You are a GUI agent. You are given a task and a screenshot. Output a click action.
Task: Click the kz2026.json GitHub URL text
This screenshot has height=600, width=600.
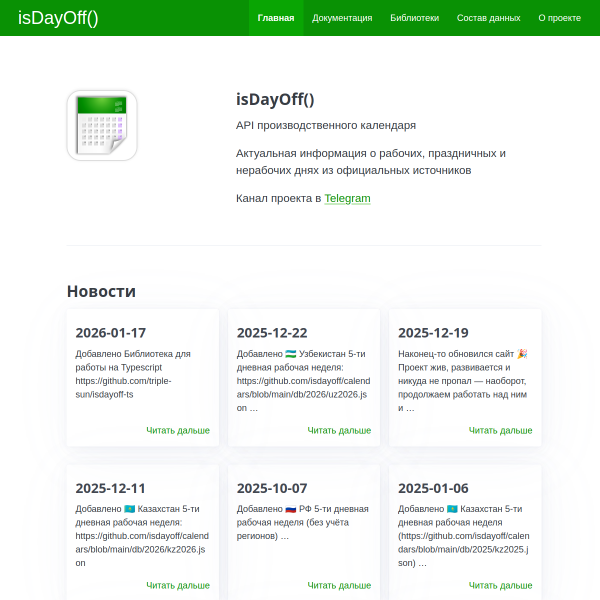[142, 549]
